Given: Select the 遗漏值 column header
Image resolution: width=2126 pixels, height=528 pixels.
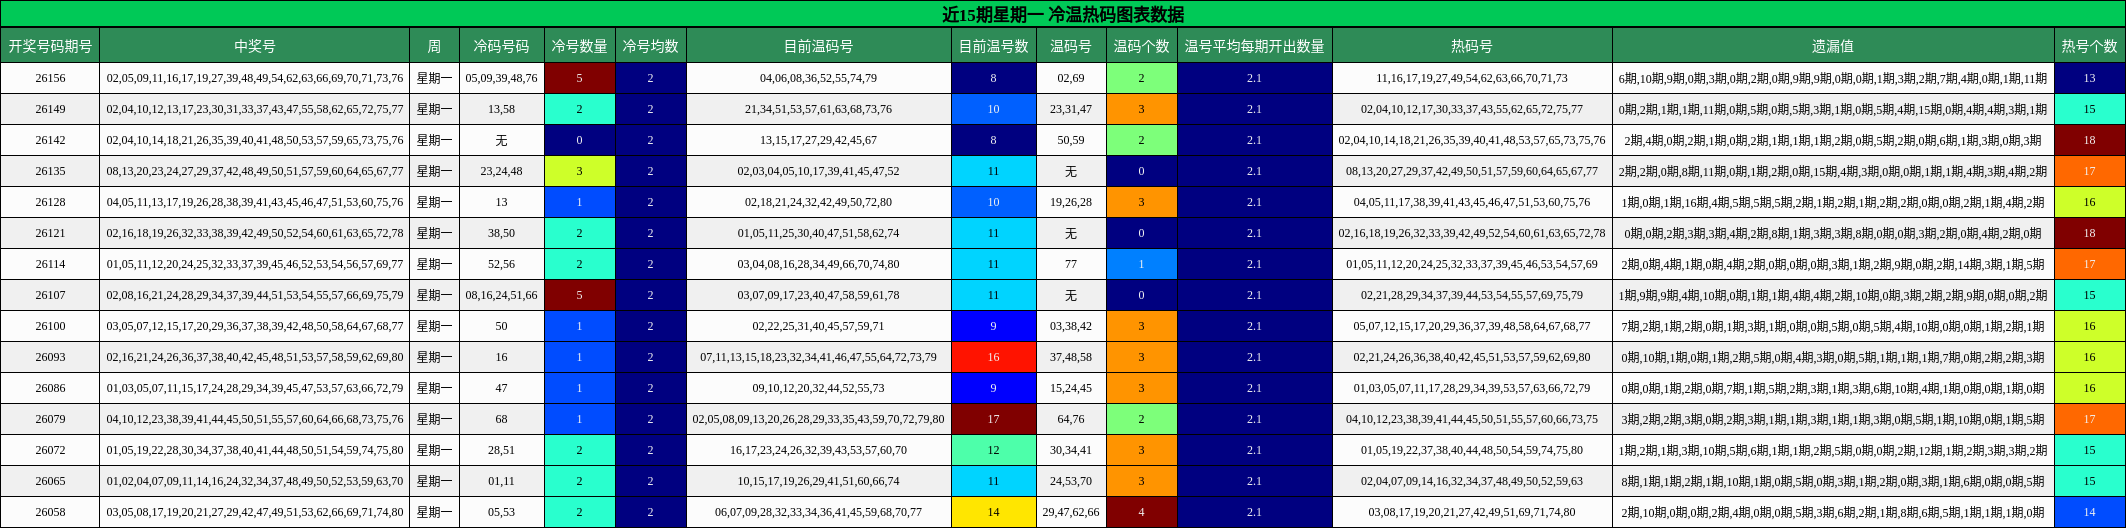Looking at the screenshot, I should [1833, 46].
